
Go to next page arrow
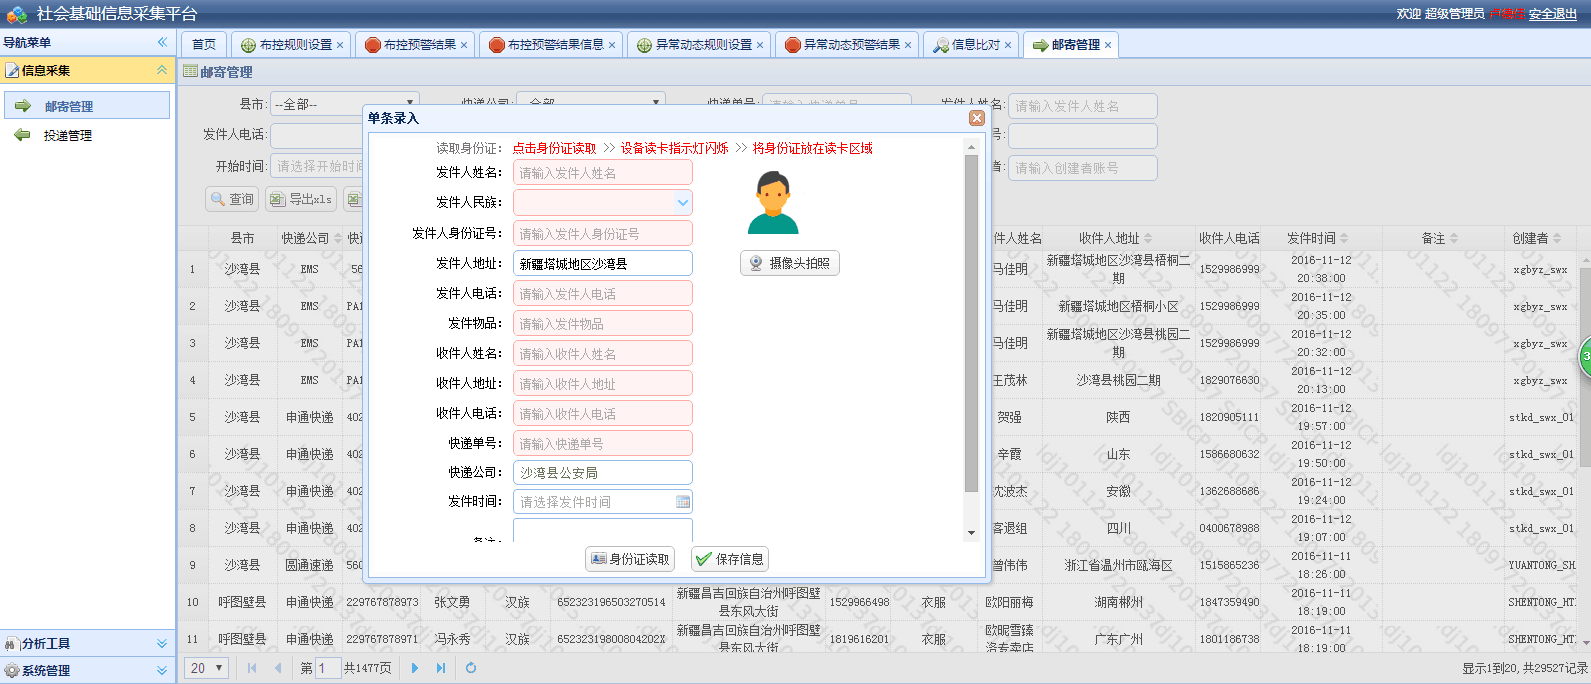click(414, 668)
